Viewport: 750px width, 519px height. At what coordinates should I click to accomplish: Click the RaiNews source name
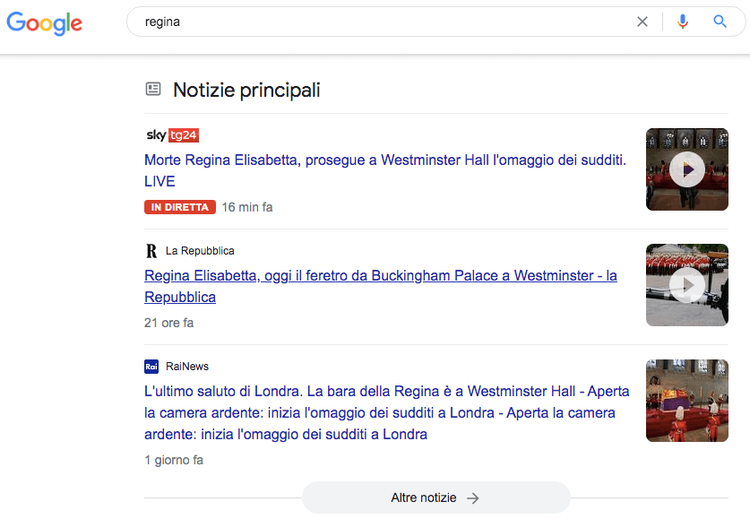coord(187,366)
